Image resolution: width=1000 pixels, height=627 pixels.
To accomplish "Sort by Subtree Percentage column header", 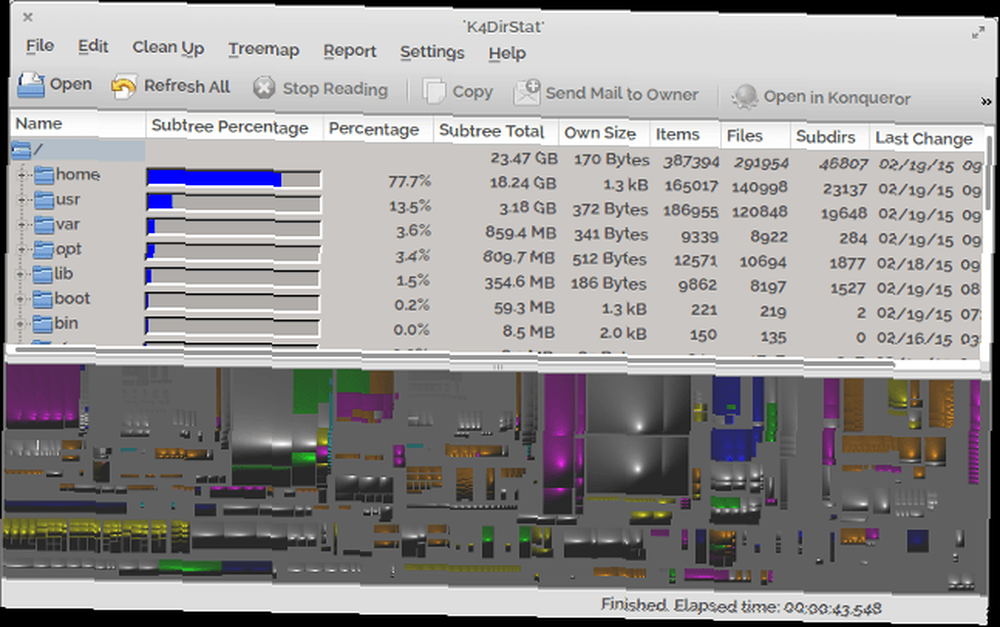I will (x=235, y=126).
